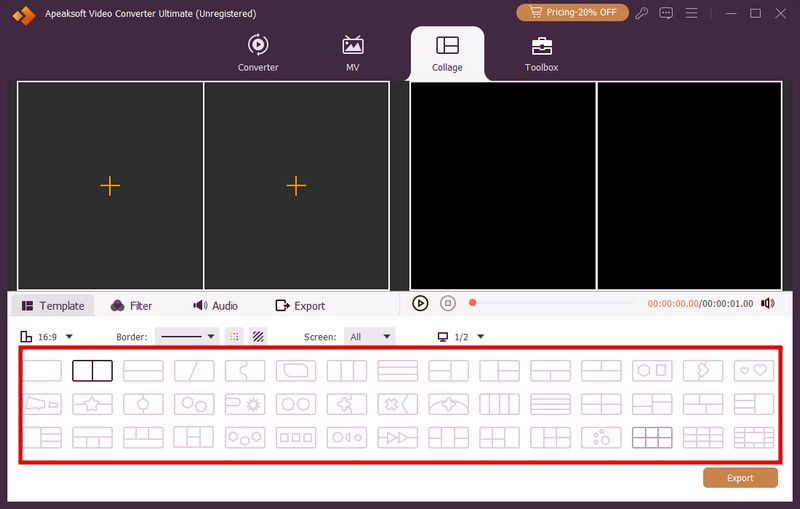Click the orange Export button
The image size is (800, 509).
click(740, 478)
